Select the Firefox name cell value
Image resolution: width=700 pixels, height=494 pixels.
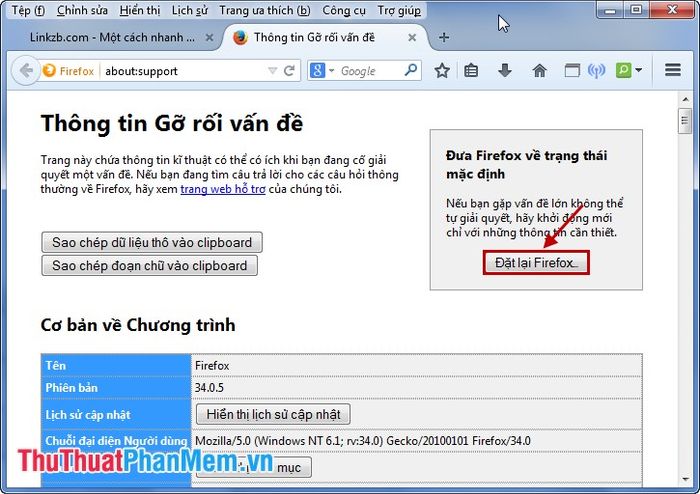[212, 365]
